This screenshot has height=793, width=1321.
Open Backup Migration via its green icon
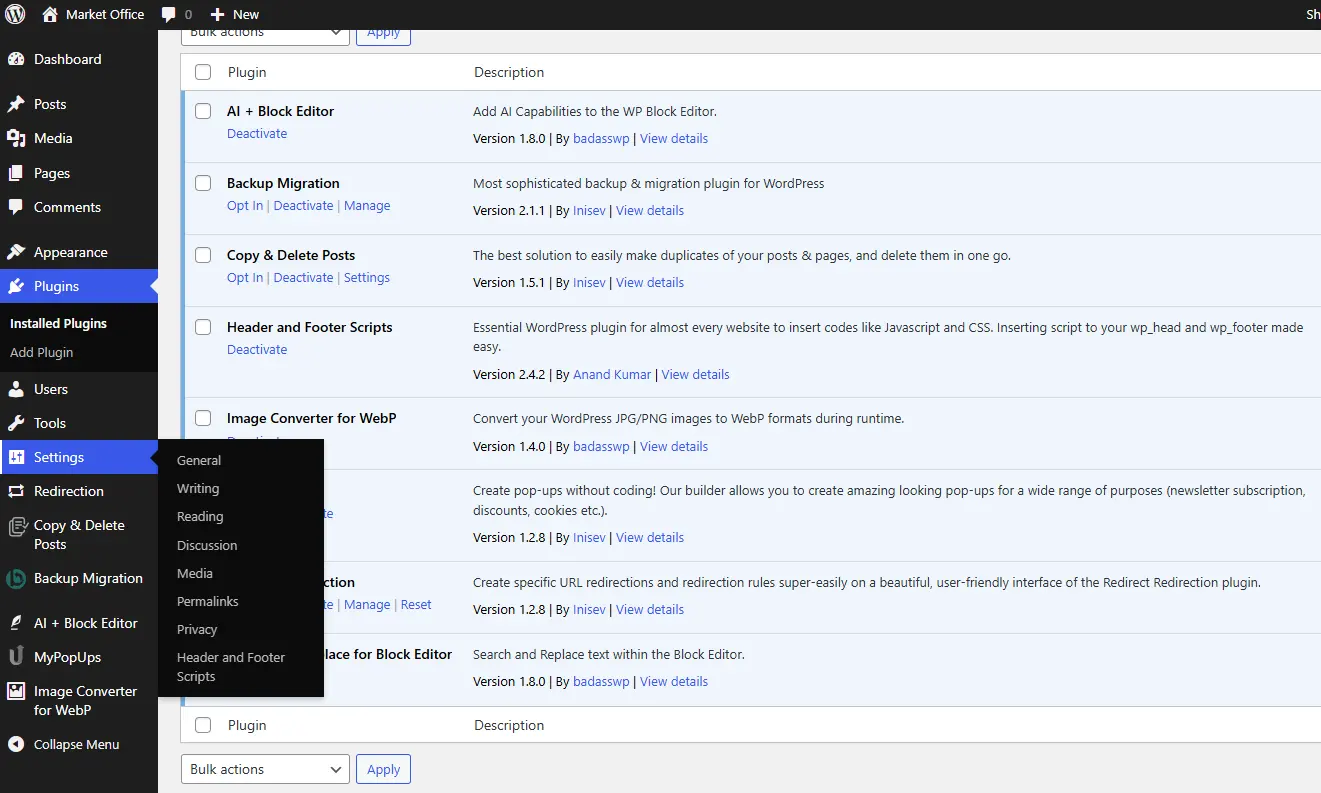[16, 578]
